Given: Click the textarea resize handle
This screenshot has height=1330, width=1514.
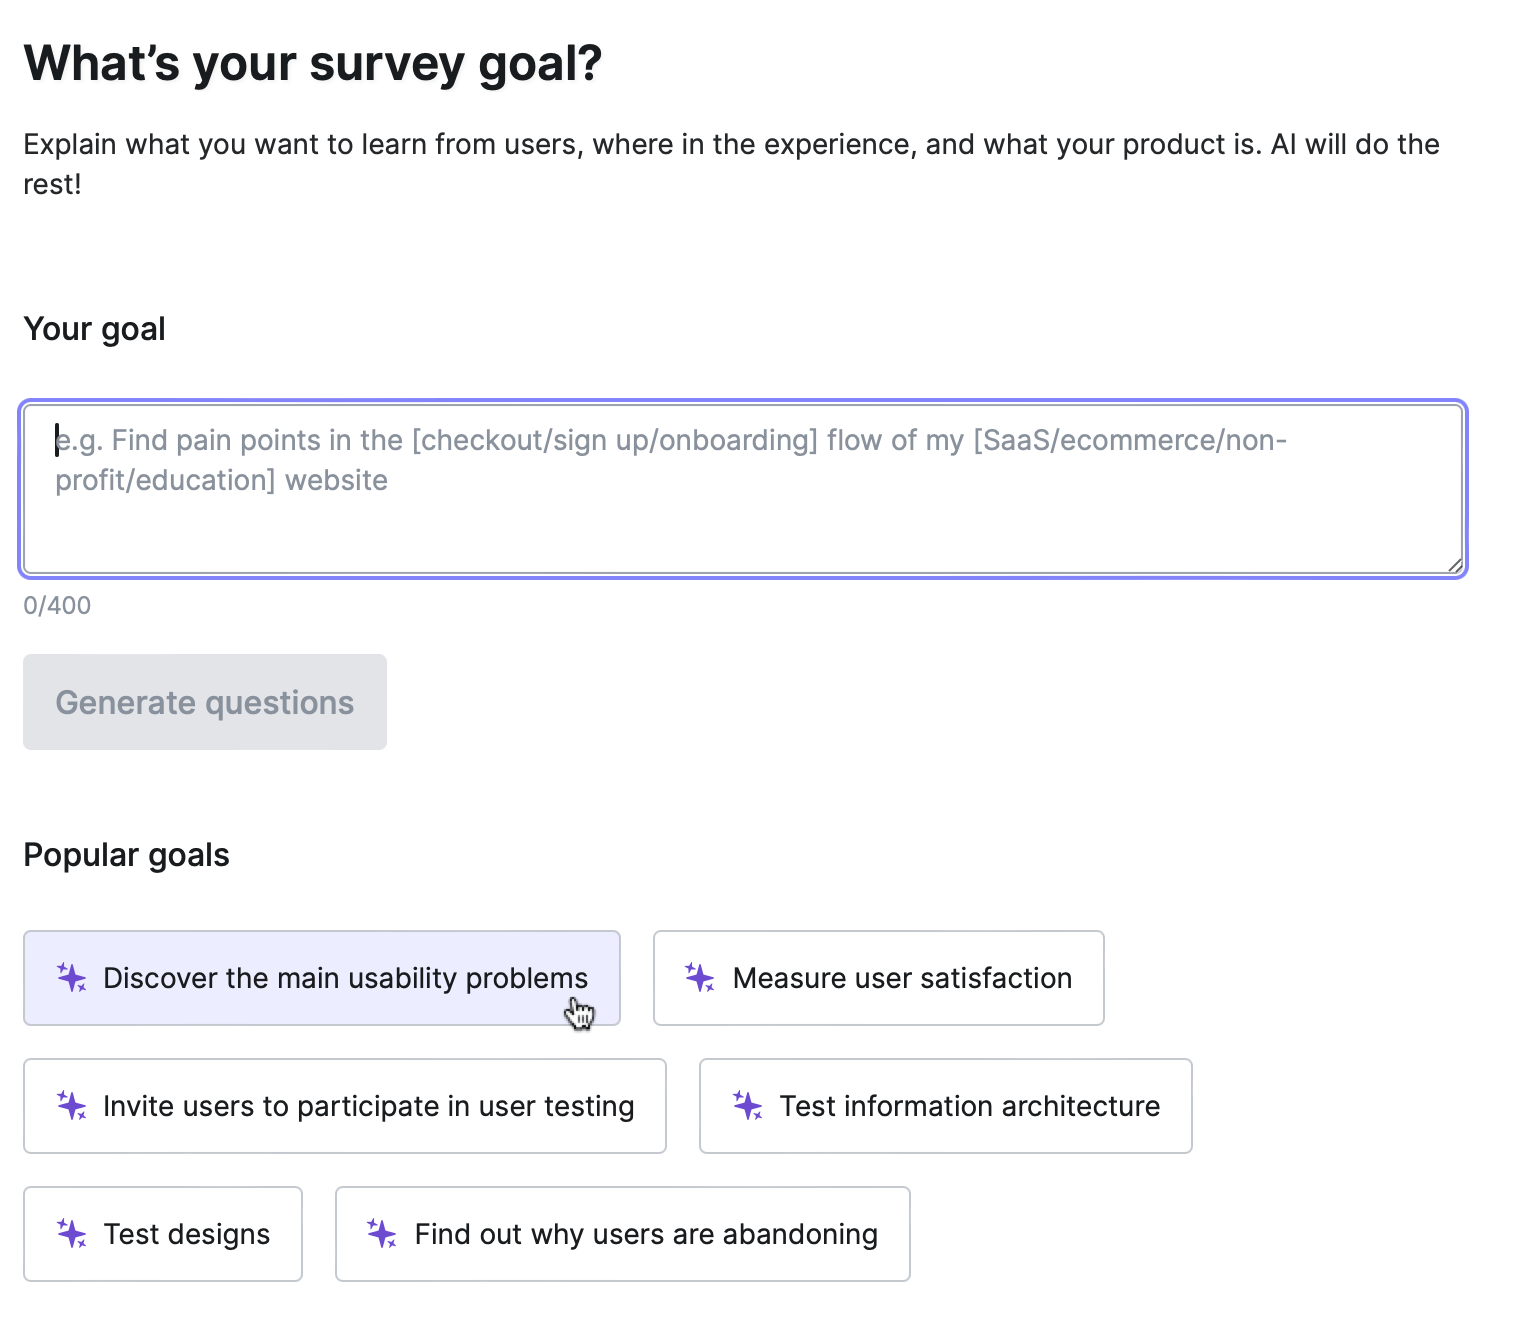Looking at the screenshot, I should 1453,562.
